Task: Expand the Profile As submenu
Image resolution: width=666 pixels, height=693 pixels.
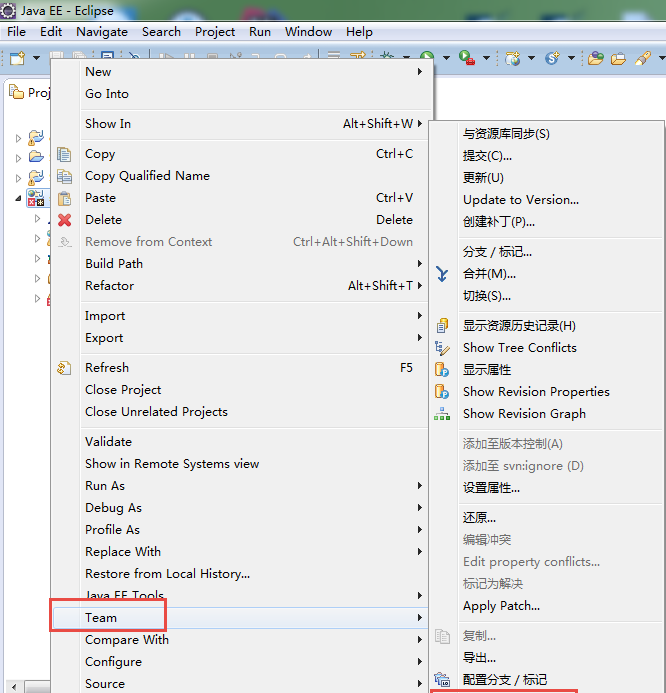Action: pos(240,530)
